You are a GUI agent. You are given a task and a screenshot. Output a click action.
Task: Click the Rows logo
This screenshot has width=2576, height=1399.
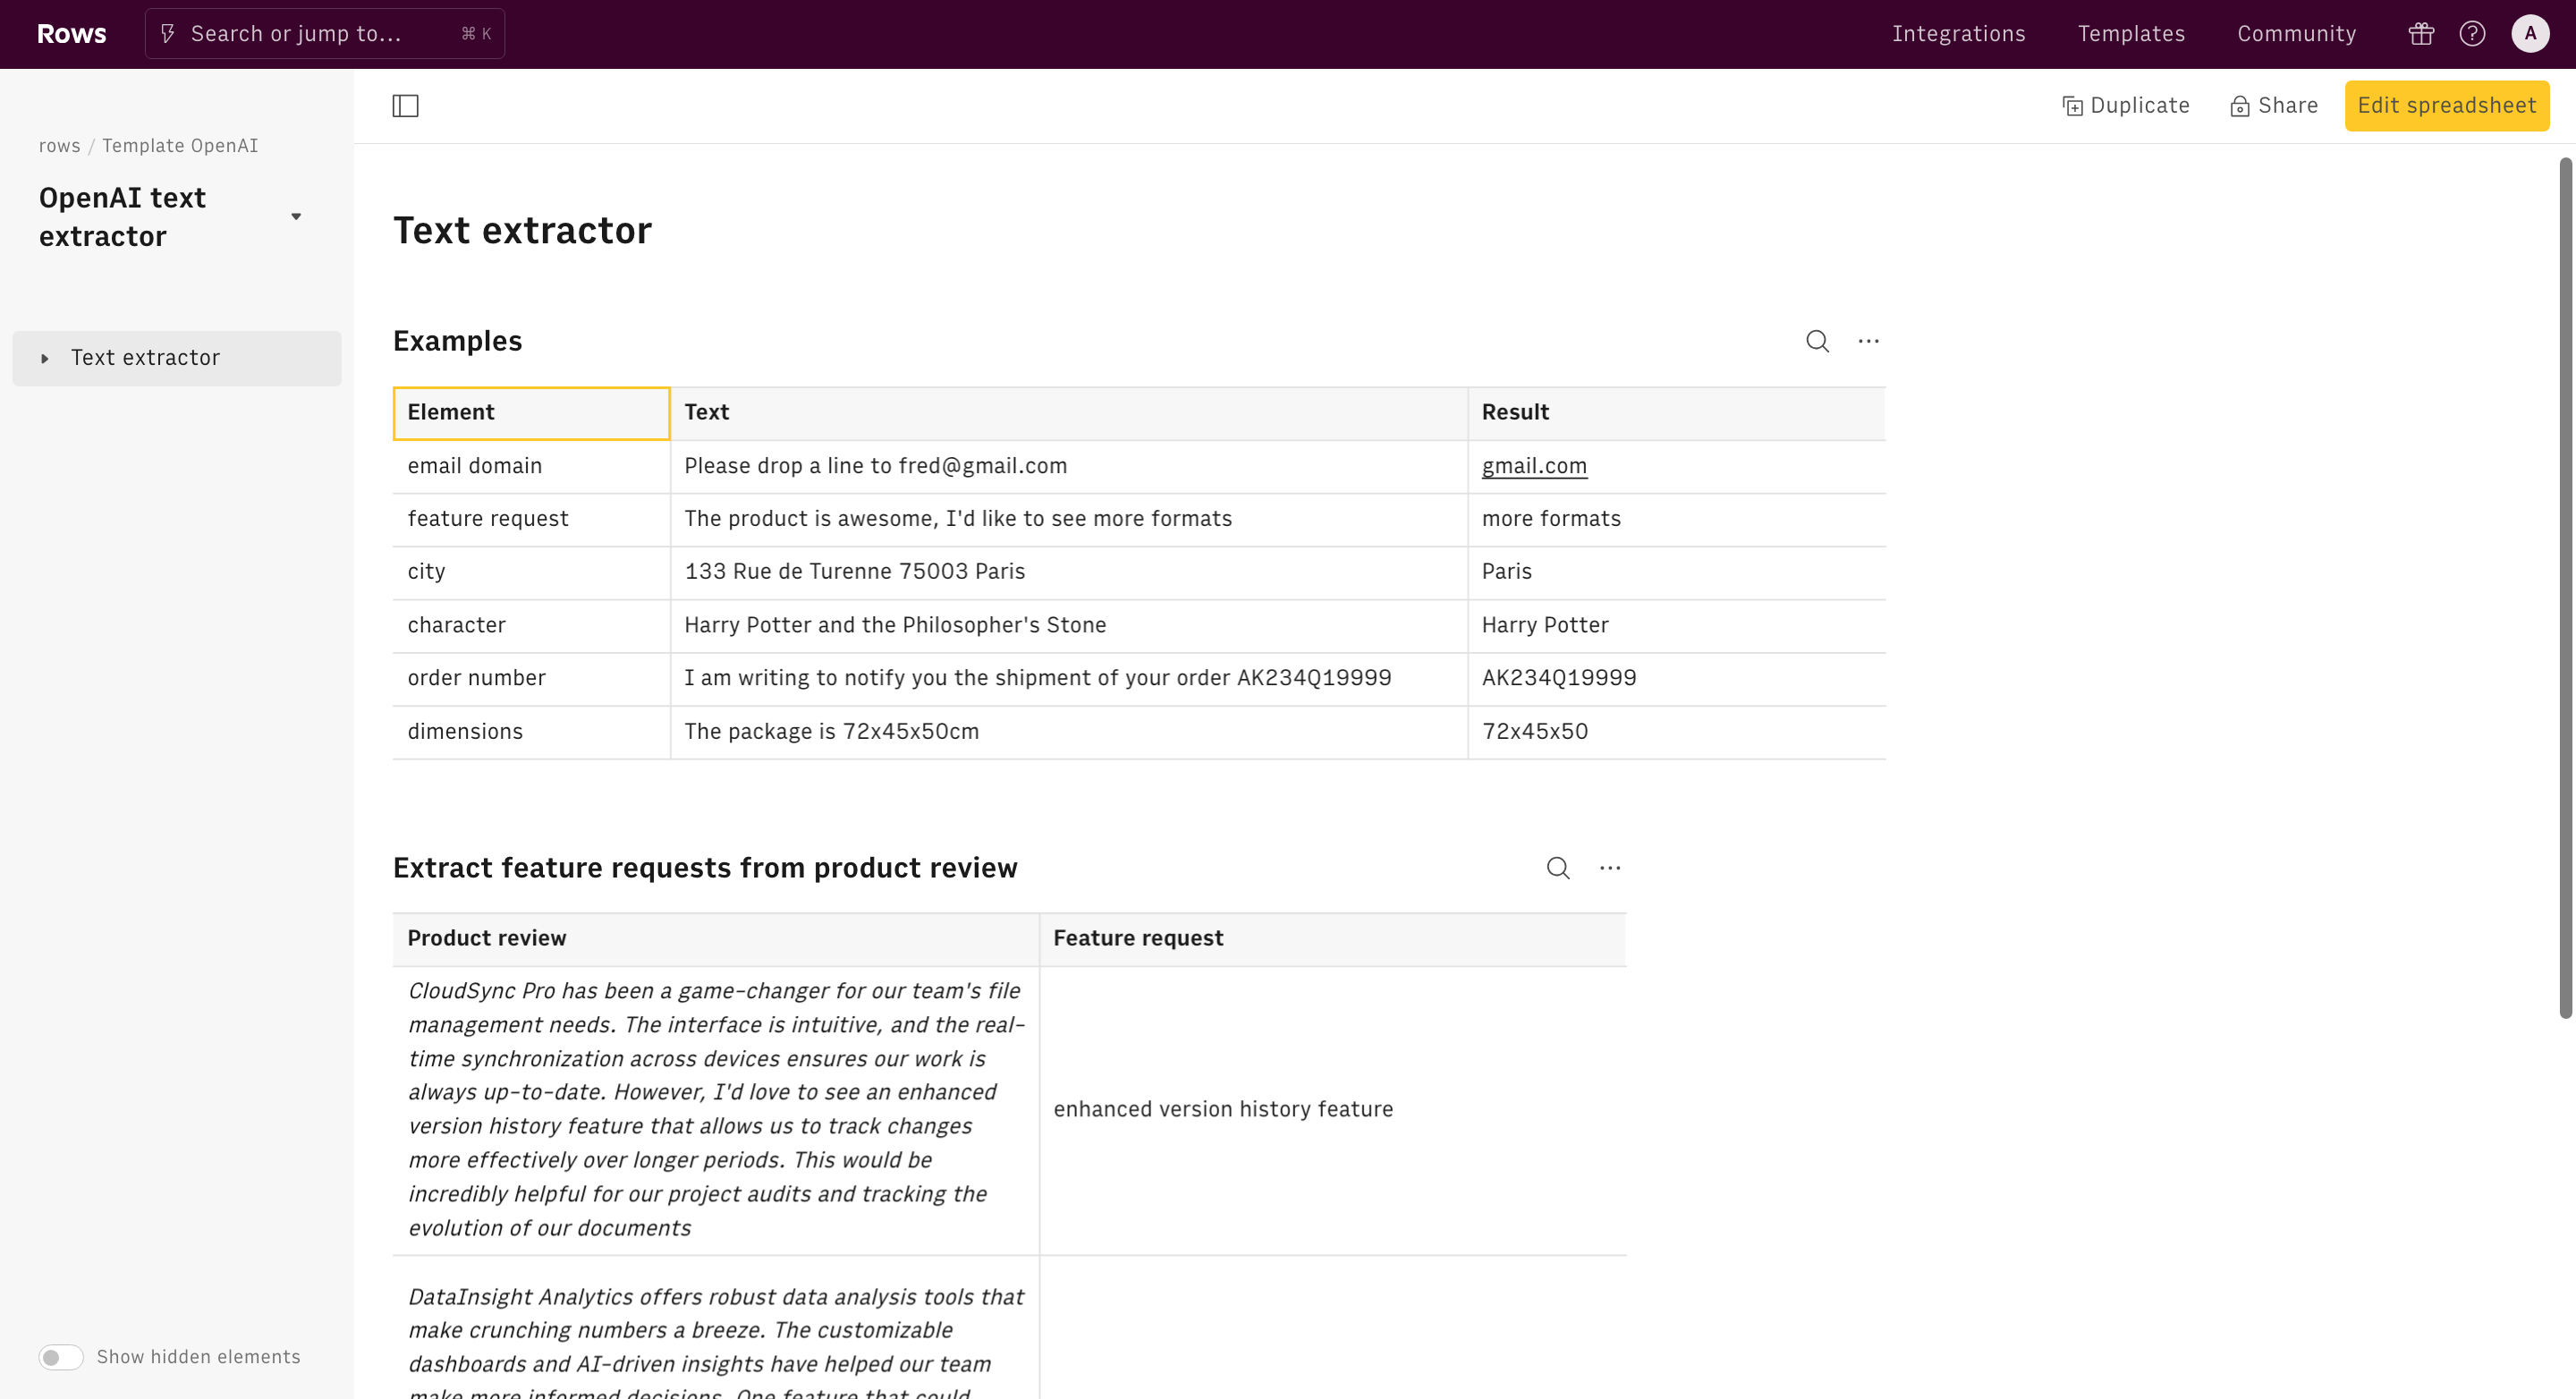click(71, 34)
